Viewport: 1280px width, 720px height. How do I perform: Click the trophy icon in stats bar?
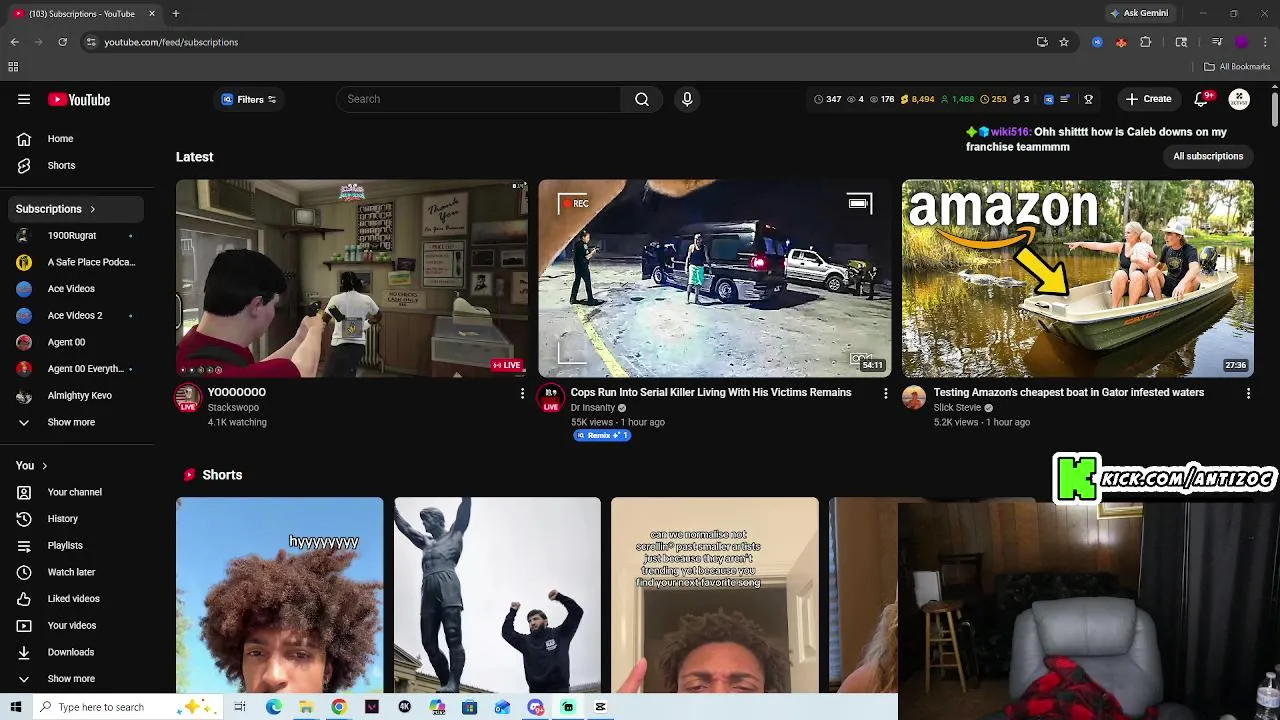1088,99
